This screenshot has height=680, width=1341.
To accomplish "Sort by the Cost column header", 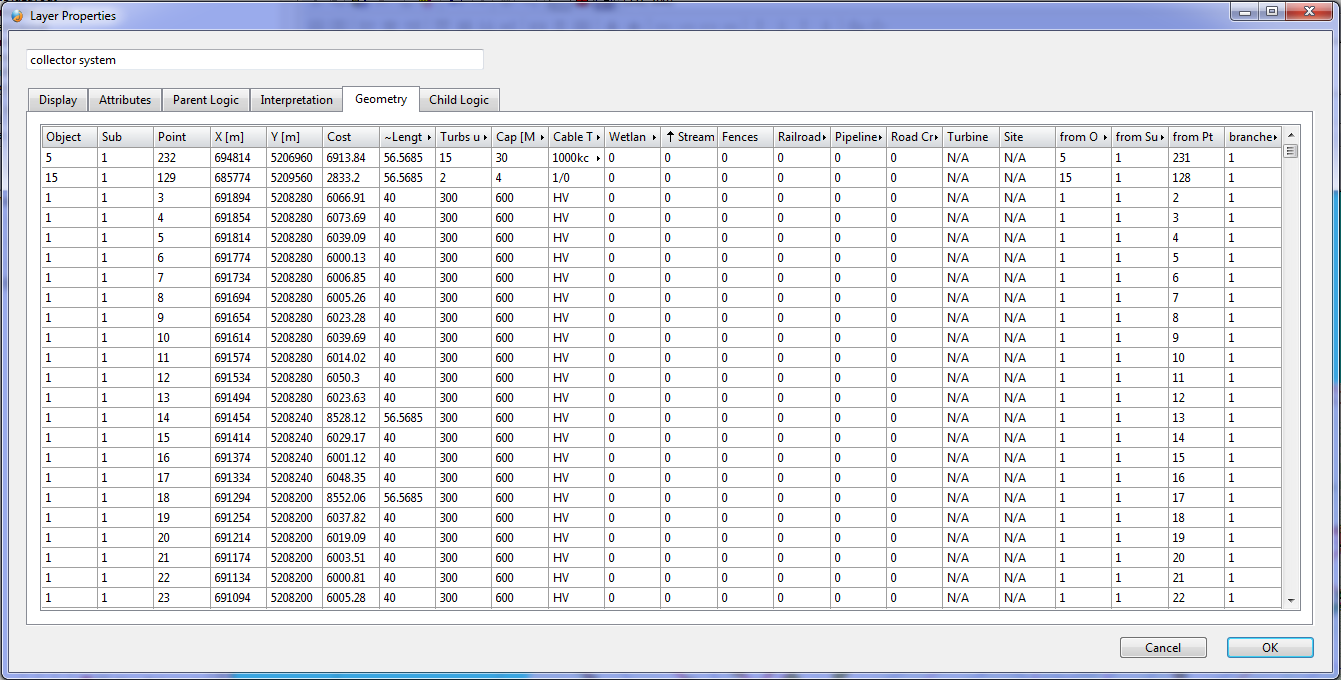I will click(349, 137).
